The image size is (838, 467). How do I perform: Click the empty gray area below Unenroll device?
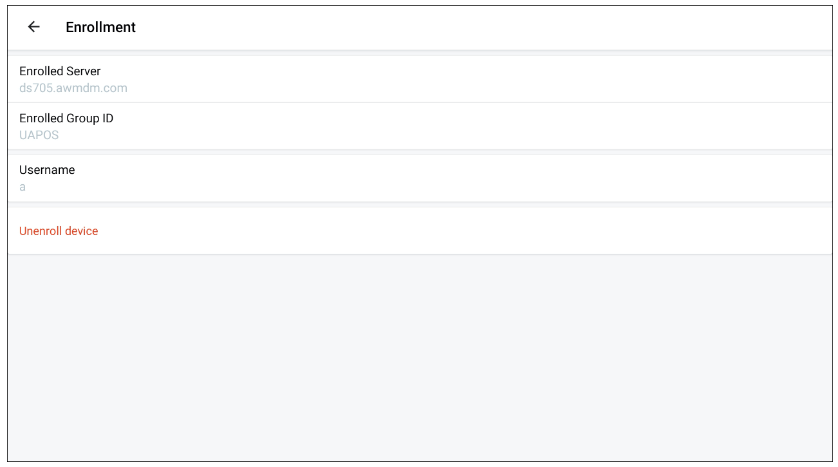click(x=420, y=360)
